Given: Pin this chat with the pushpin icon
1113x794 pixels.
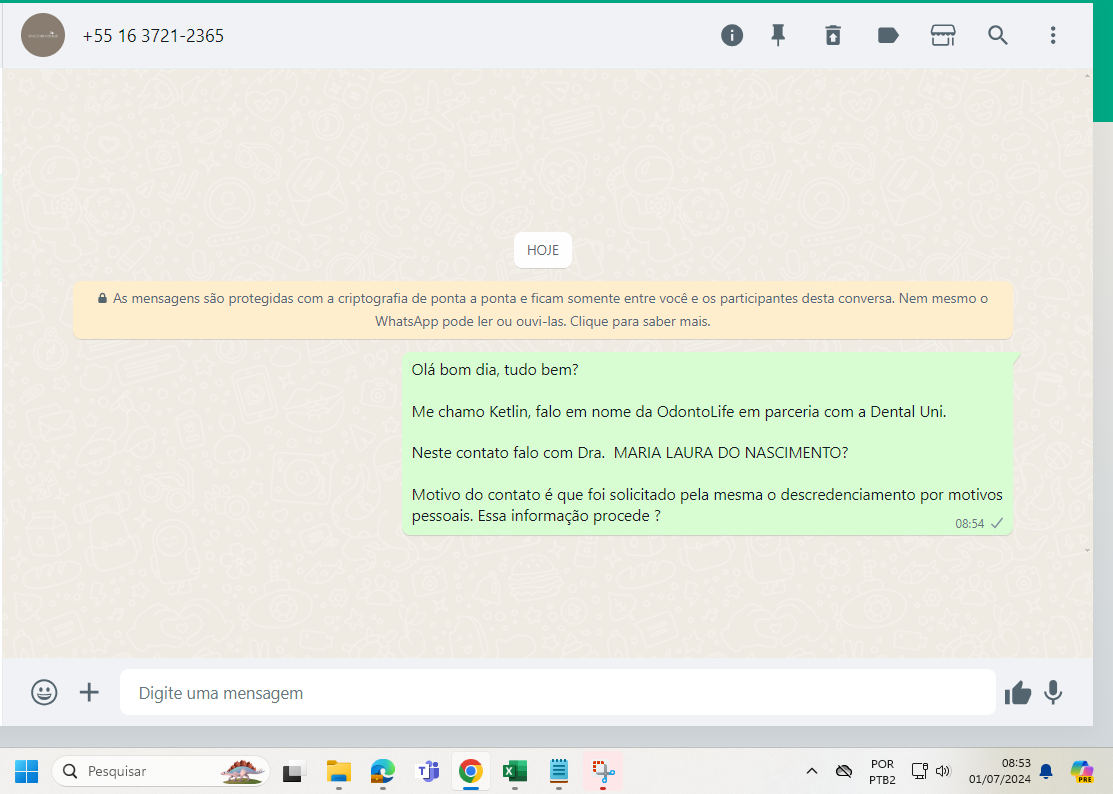Looking at the screenshot, I should coord(778,35).
